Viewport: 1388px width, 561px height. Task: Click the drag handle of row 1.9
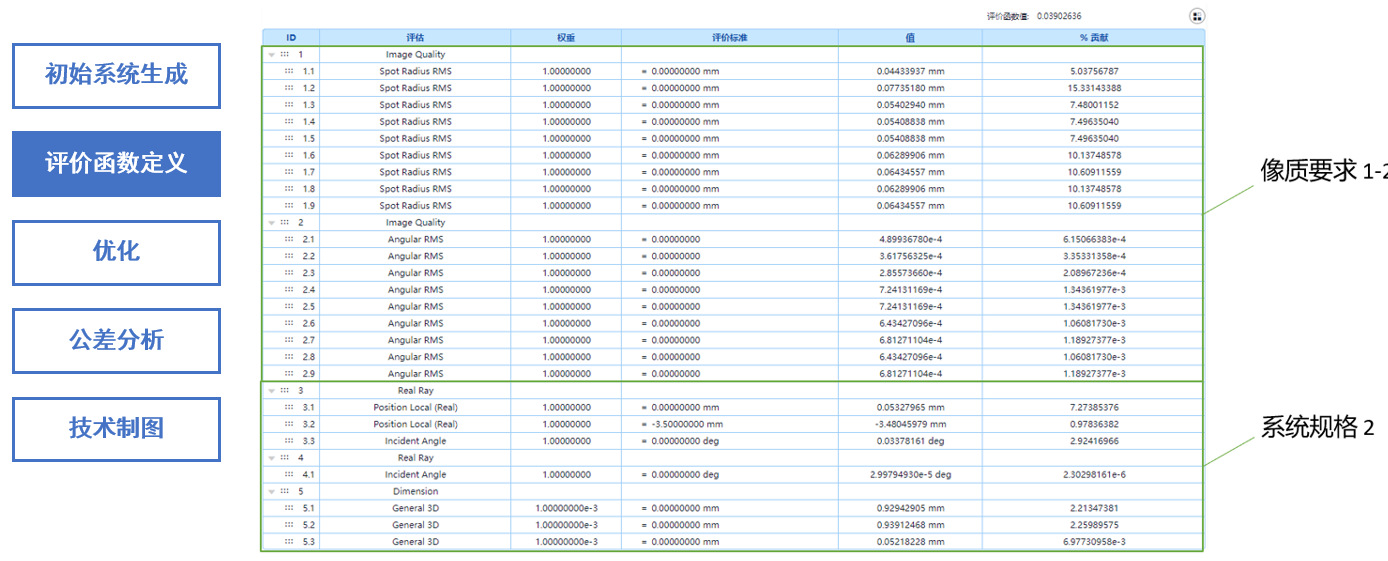(x=289, y=206)
